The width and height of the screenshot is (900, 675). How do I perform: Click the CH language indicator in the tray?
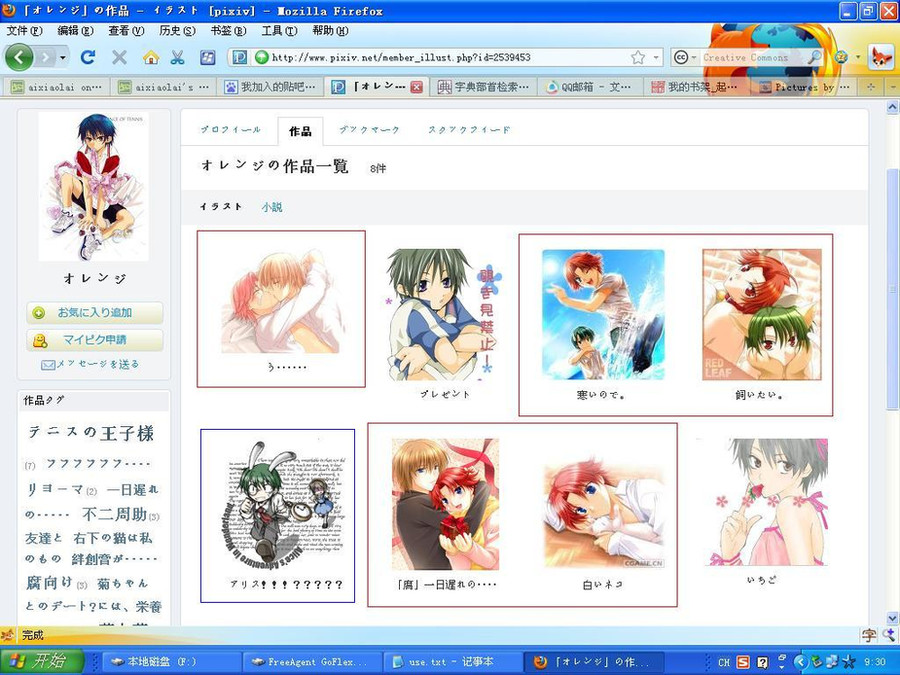click(724, 662)
